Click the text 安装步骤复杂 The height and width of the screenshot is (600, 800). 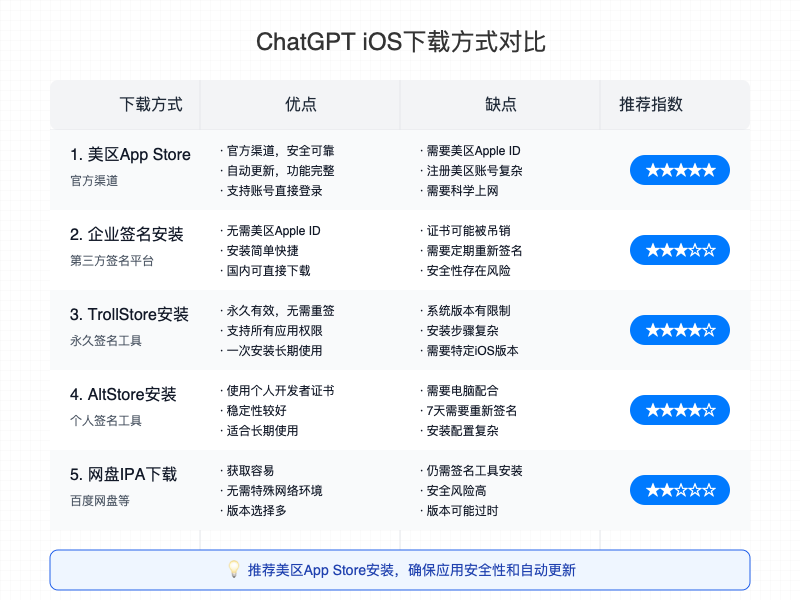coord(462,331)
